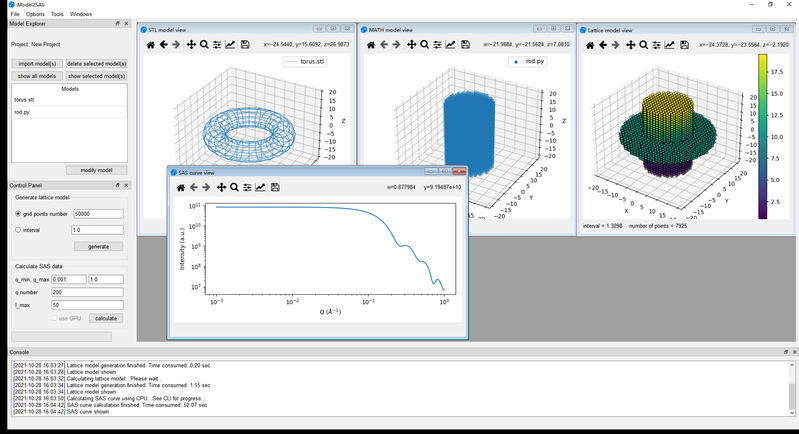Float the Console panel

785,353
